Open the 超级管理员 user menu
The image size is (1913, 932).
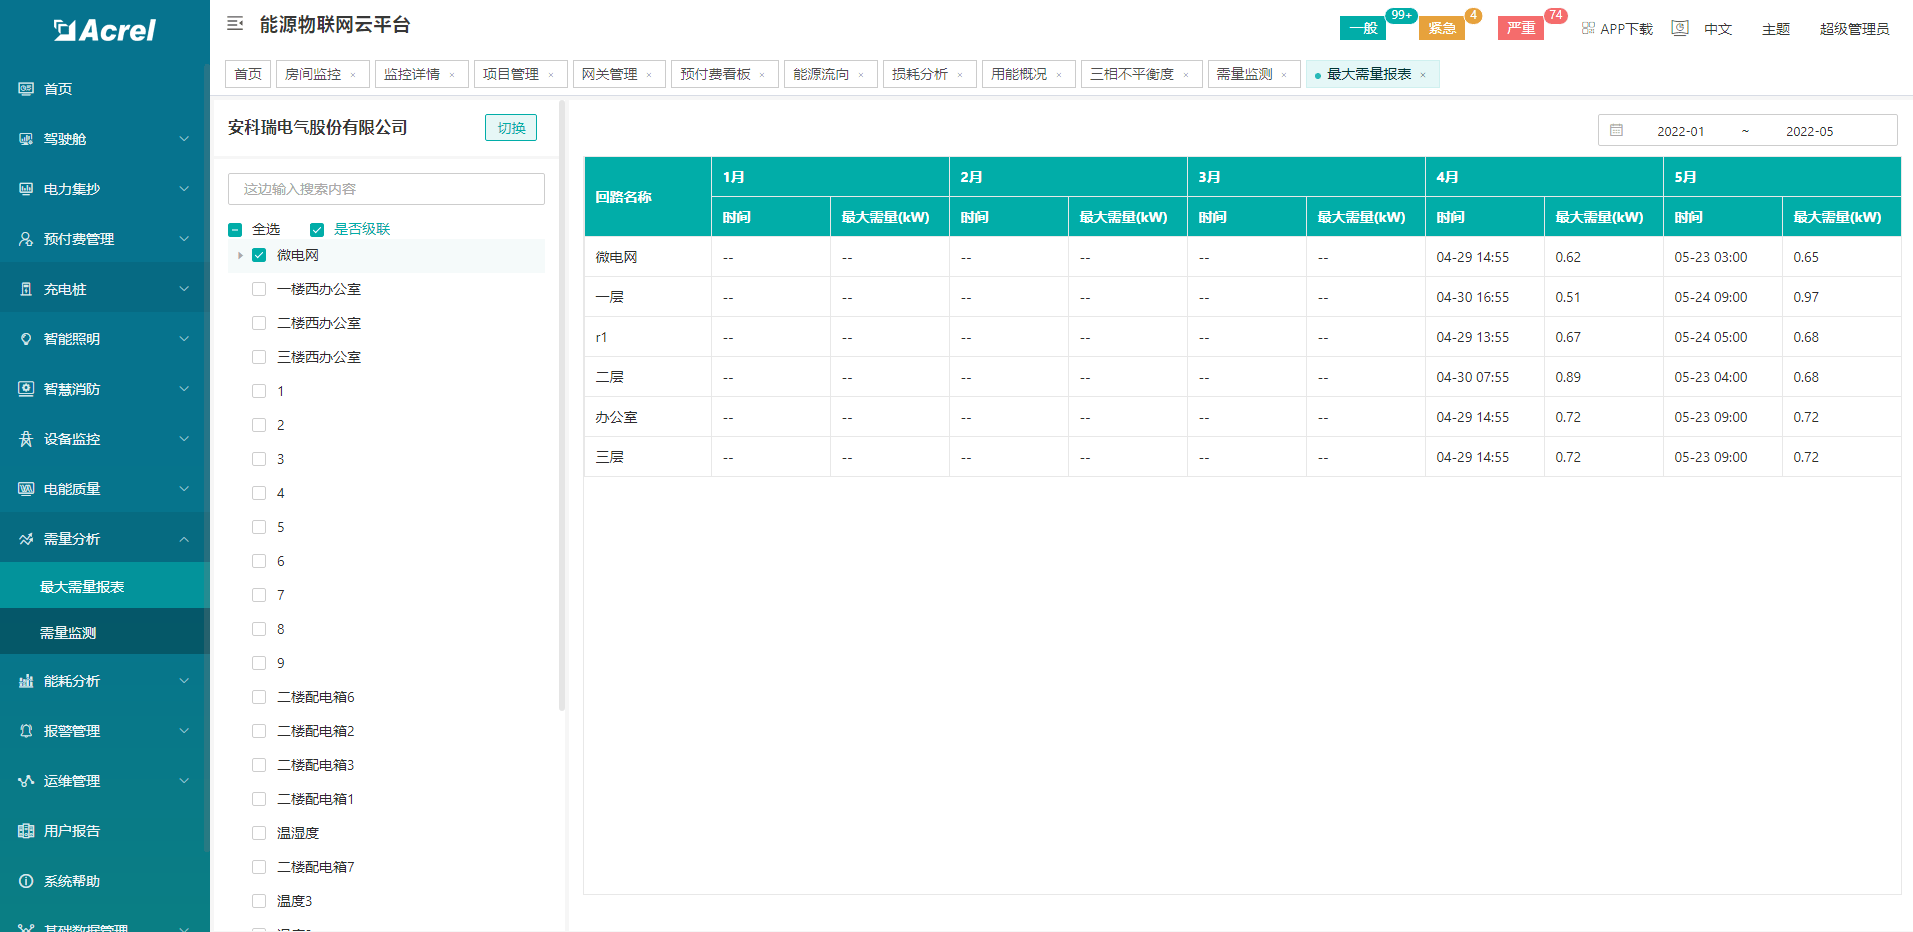point(1854,29)
